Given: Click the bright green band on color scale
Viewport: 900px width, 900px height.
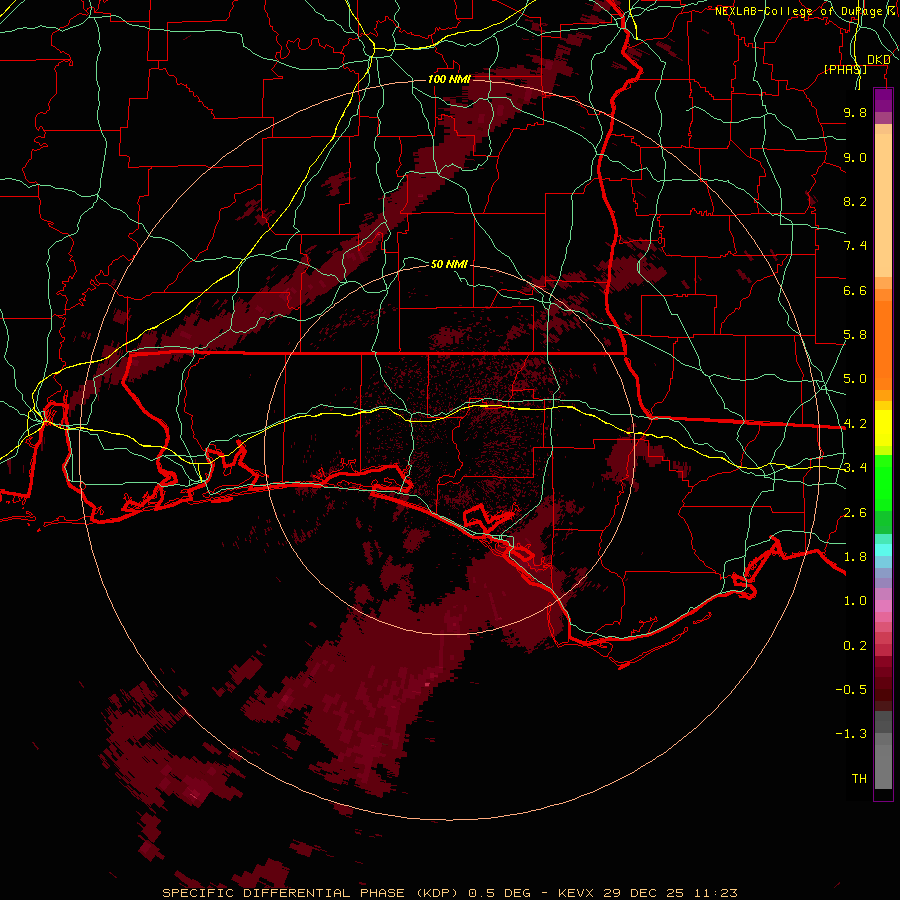Looking at the screenshot, I should (x=883, y=482).
